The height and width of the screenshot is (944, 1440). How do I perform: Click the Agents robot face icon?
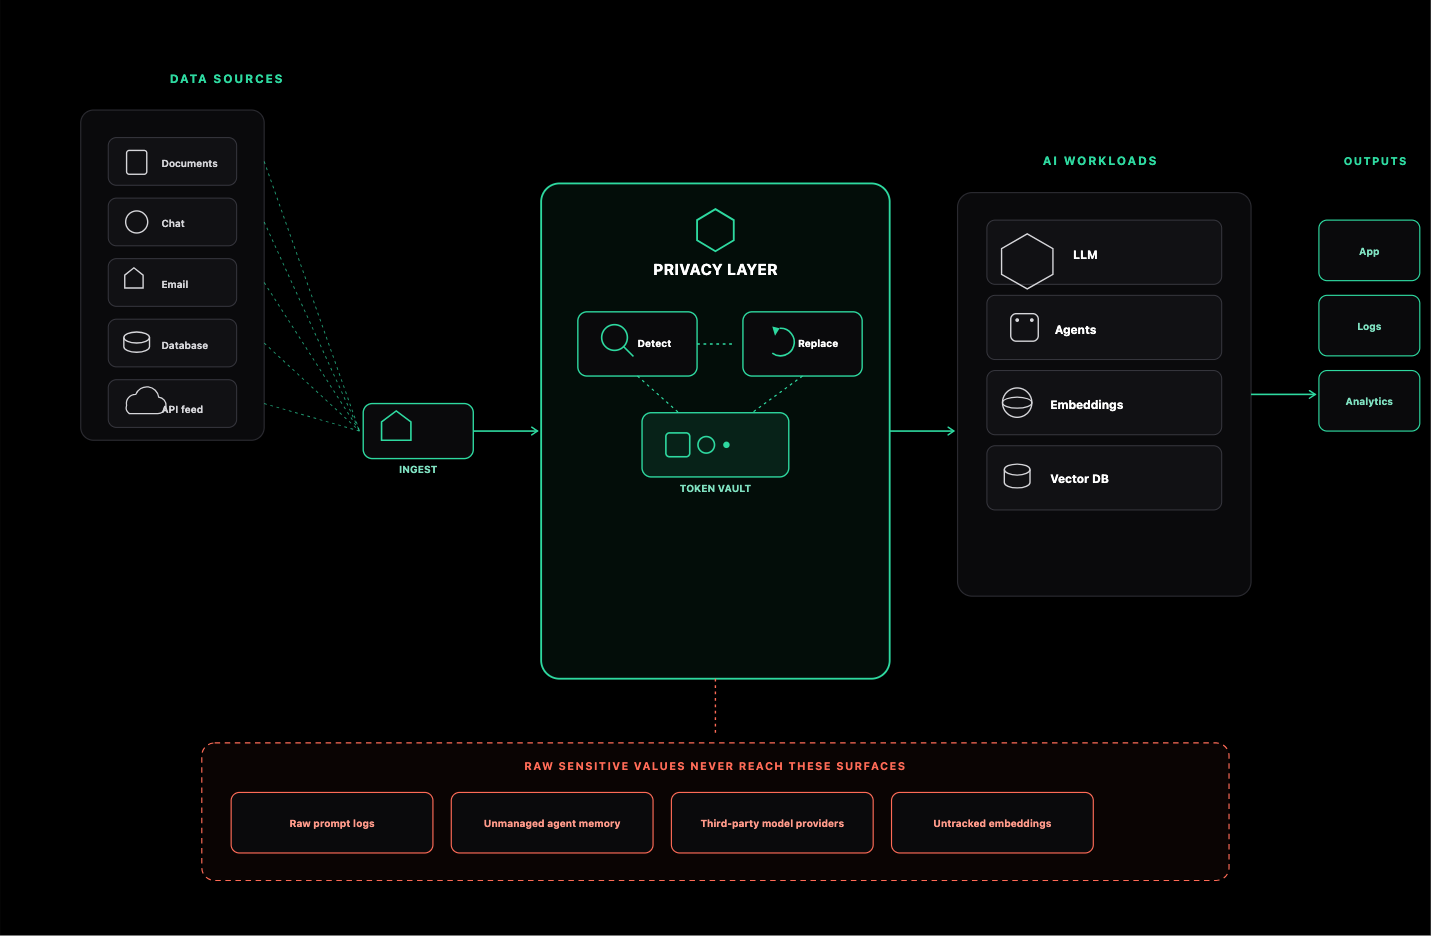[x=1024, y=327]
